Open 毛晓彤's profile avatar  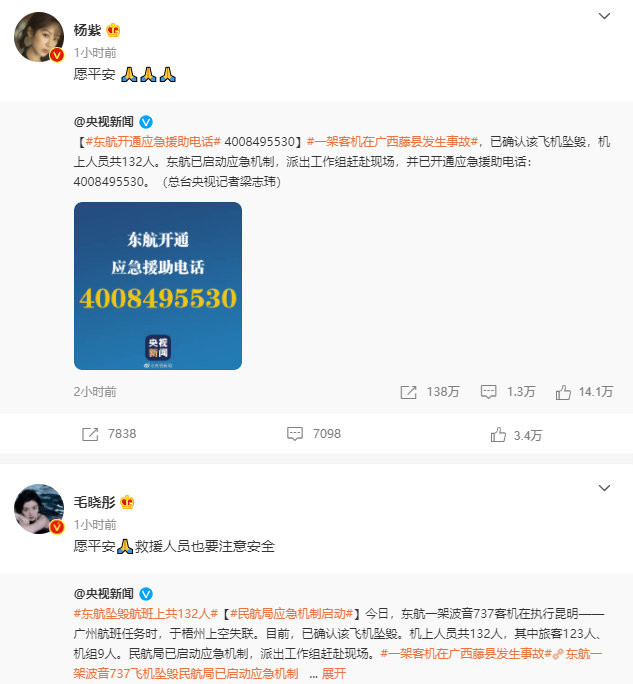tap(39, 509)
